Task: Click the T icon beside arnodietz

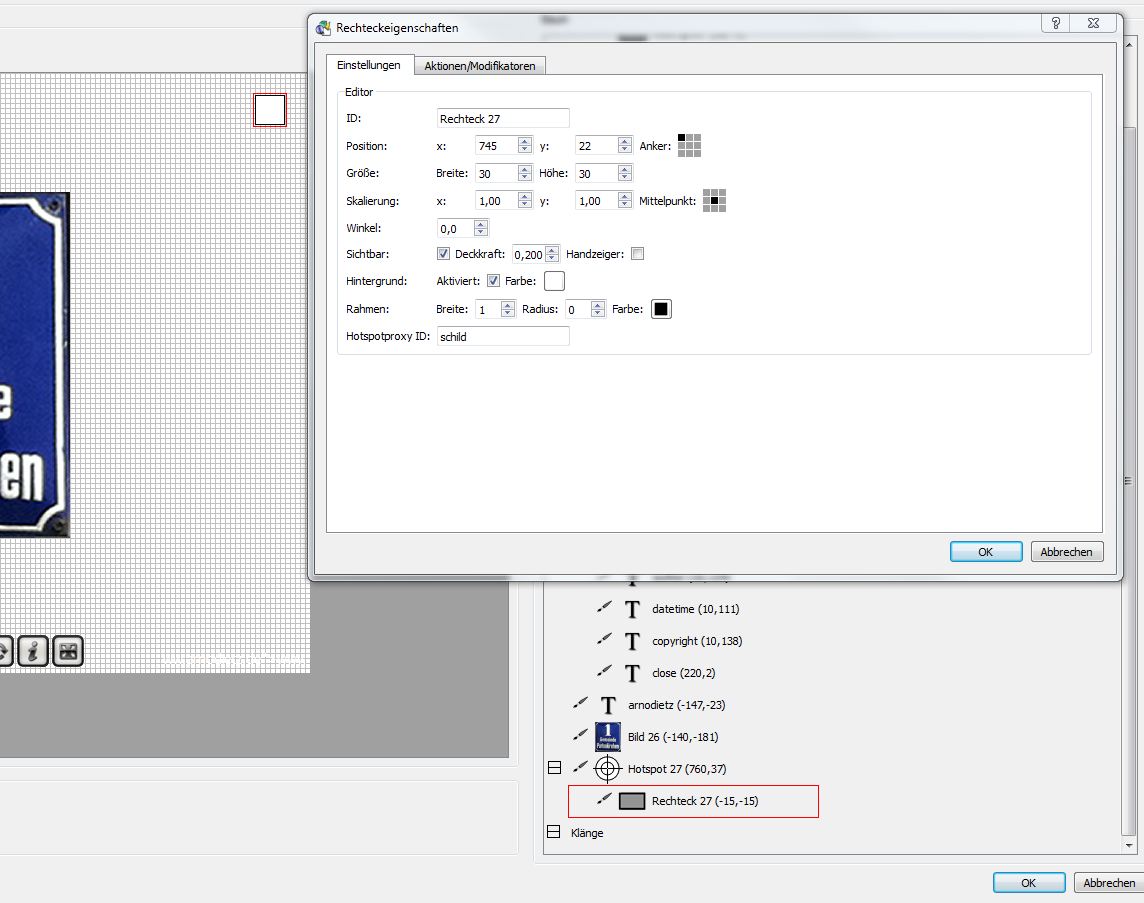Action: pyautogui.click(x=608, y=705)
